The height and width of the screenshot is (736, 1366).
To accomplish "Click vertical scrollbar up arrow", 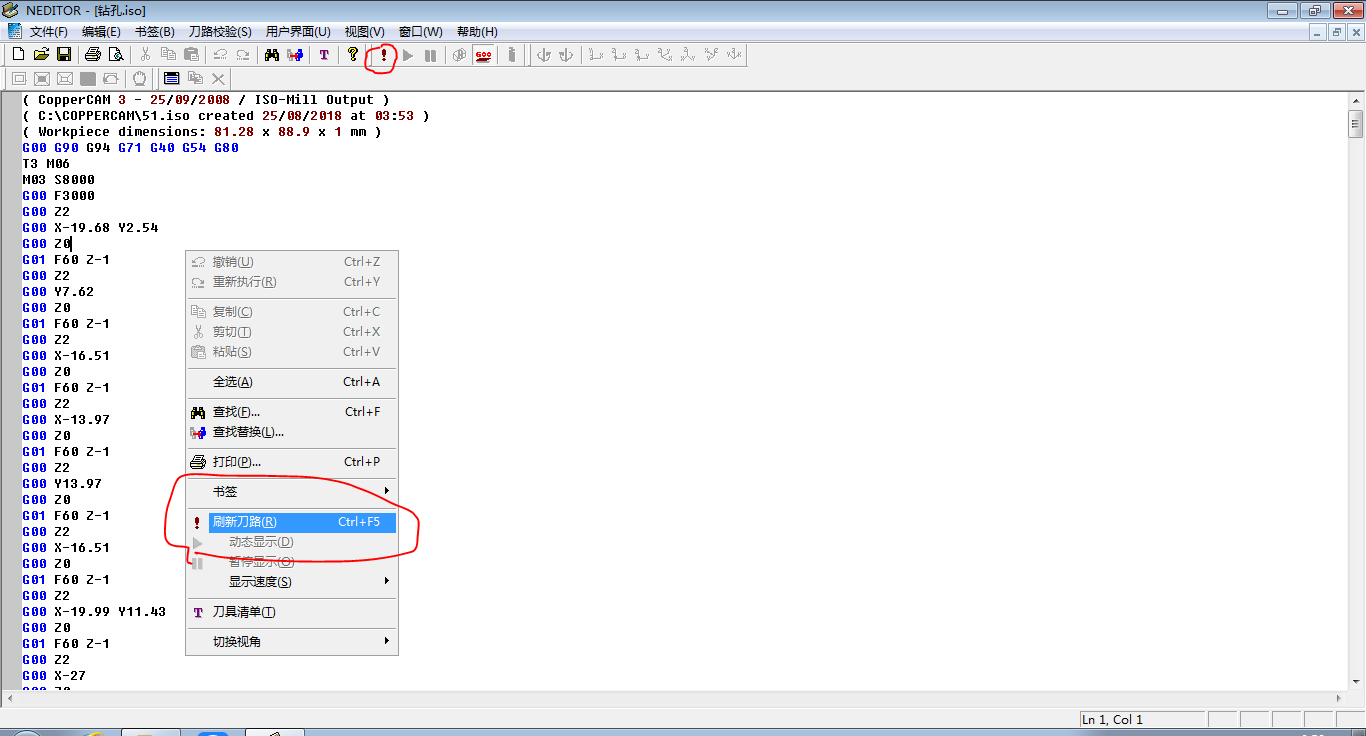I will 1356,100.
